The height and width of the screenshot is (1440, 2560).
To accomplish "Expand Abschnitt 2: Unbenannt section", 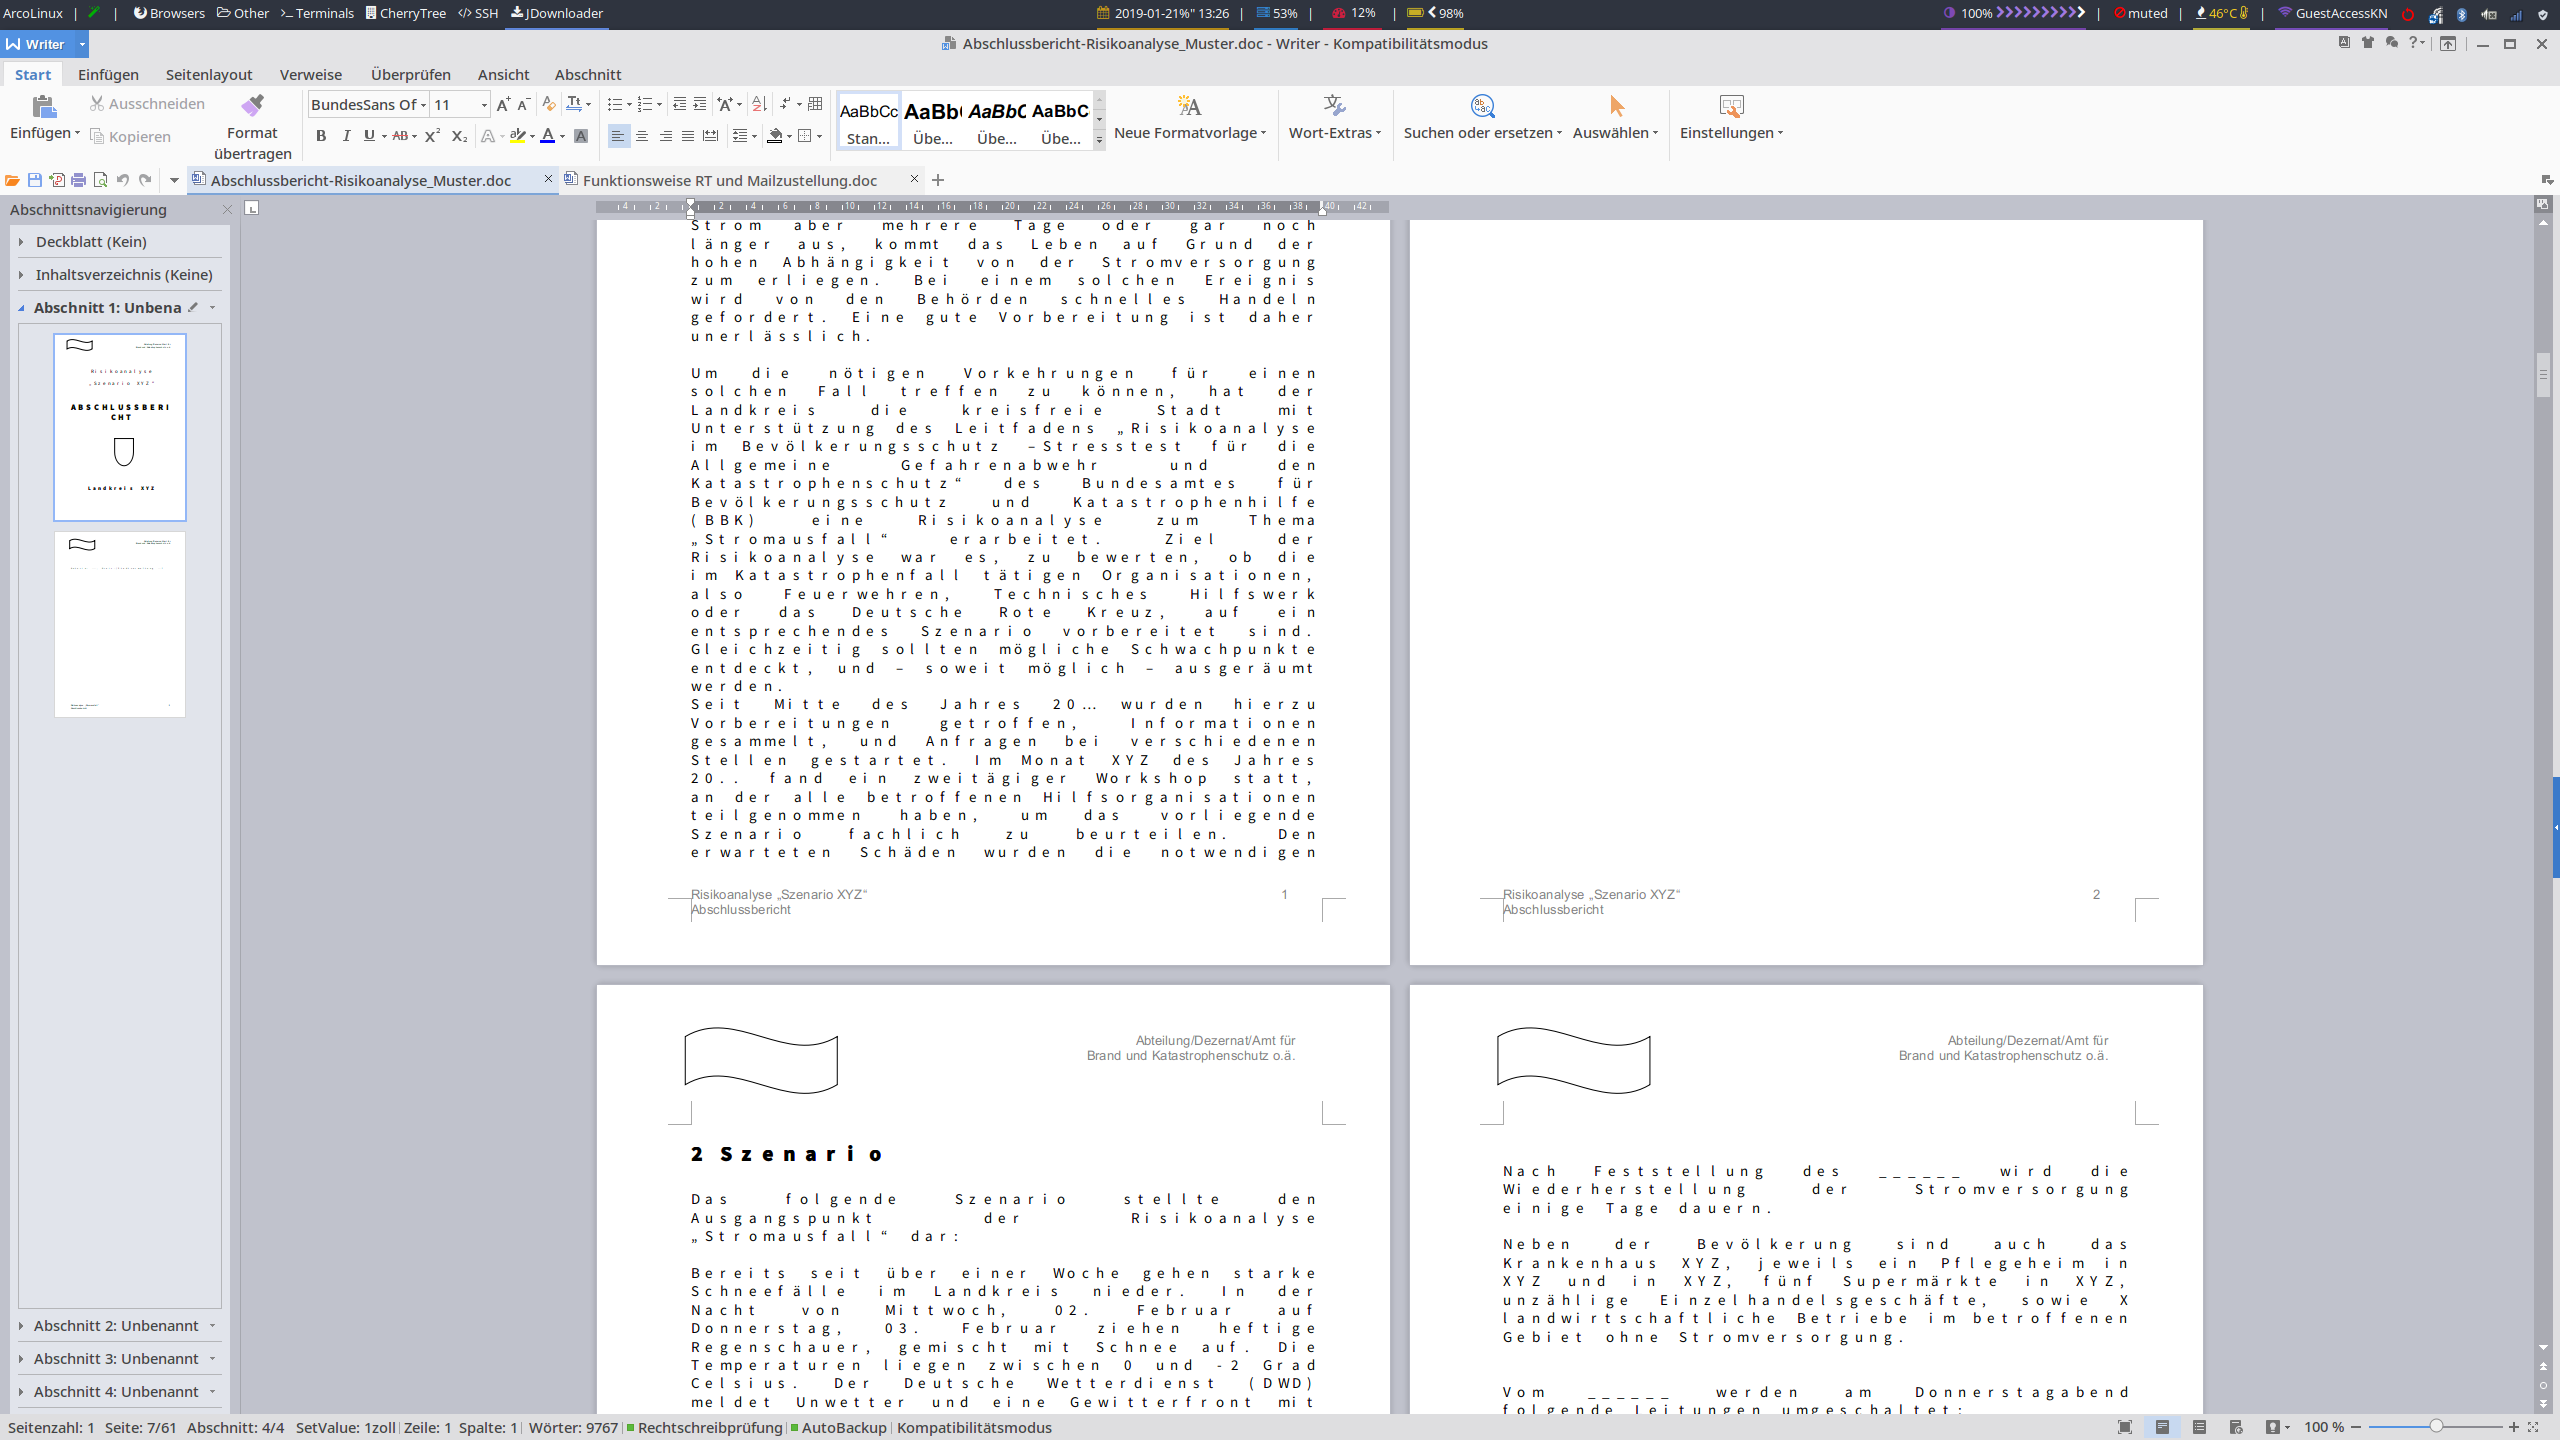I will point(21,1325).
